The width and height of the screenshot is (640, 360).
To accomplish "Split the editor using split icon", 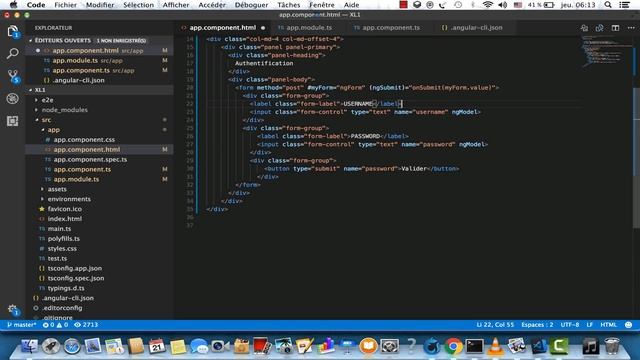I will [x=615, y=28].
